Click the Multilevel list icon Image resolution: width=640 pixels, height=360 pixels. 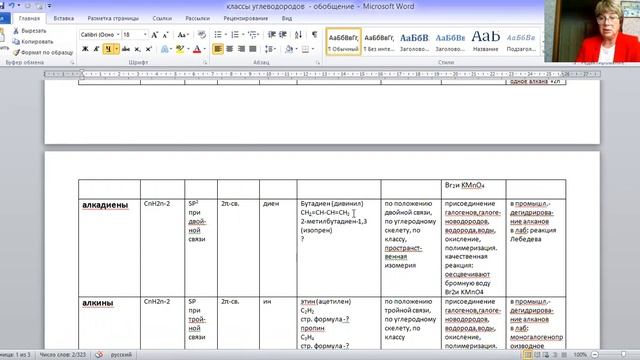252,35
